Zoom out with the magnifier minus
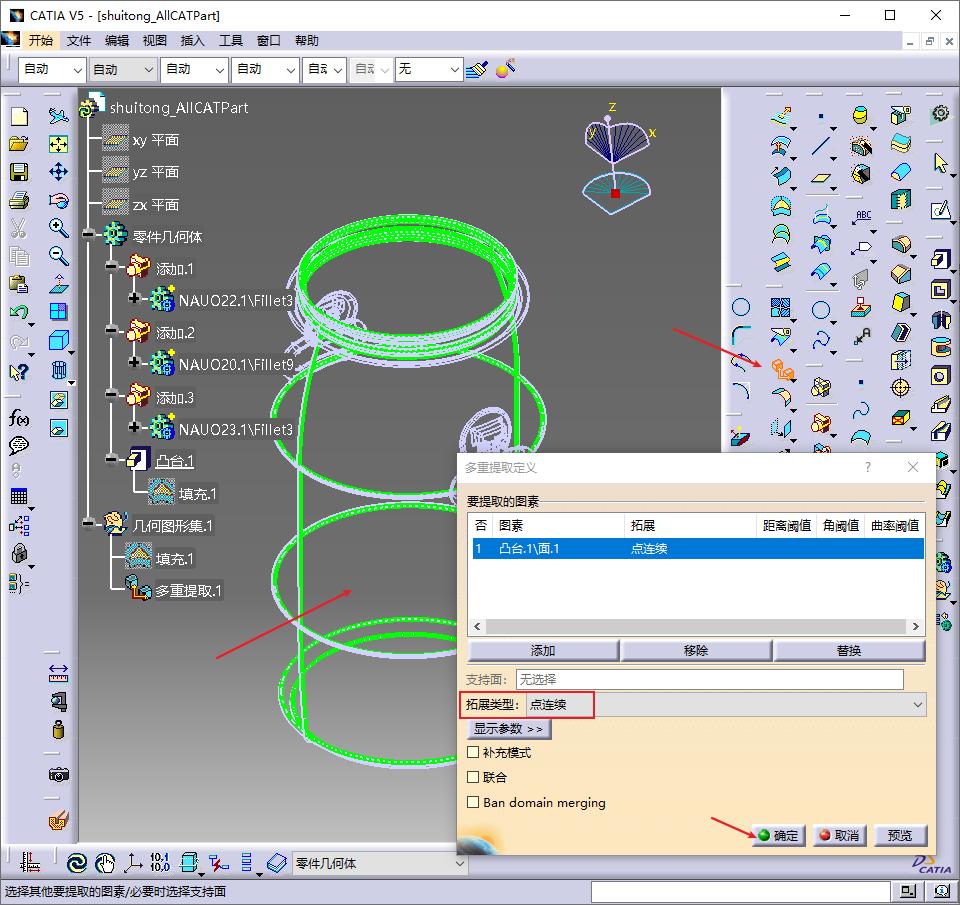Viewport: 960px width, 905px height. click(x=58, y=255)
